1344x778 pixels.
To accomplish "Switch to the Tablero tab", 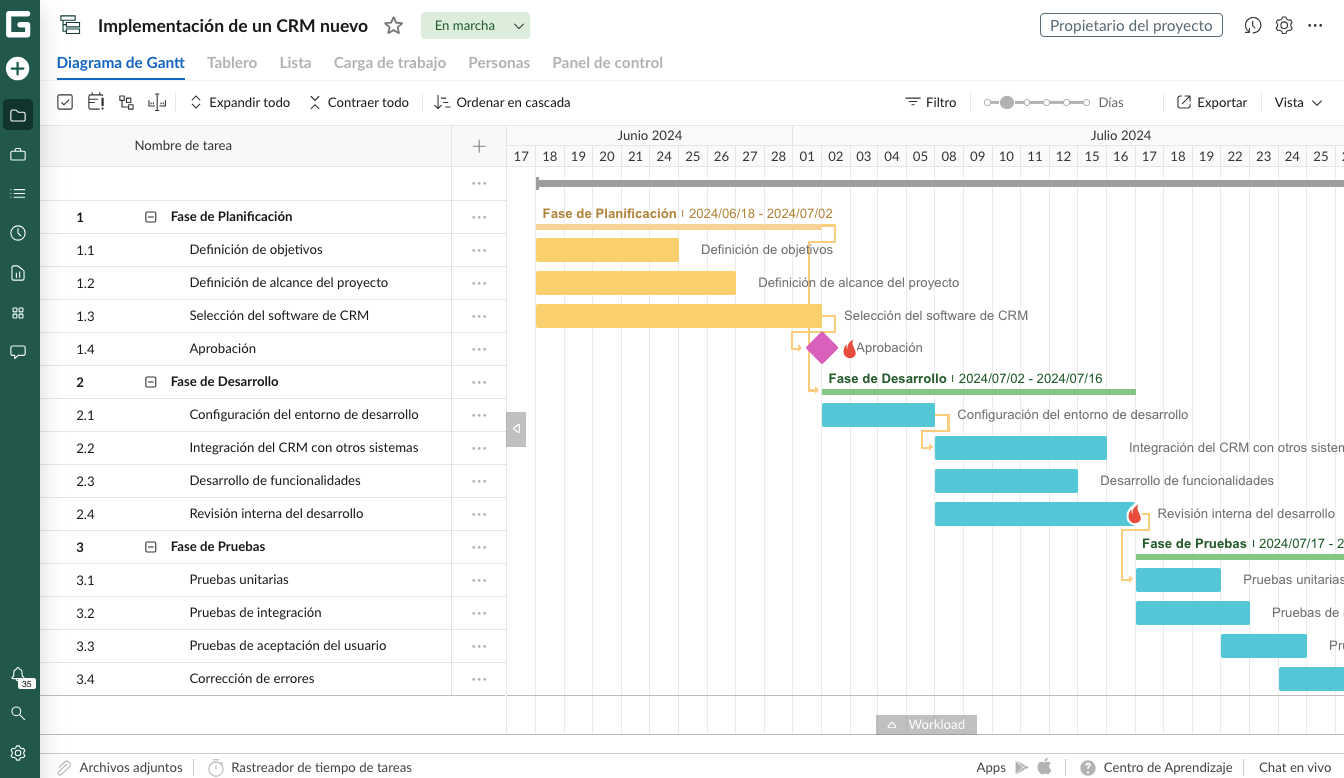I will coord(232,62).
